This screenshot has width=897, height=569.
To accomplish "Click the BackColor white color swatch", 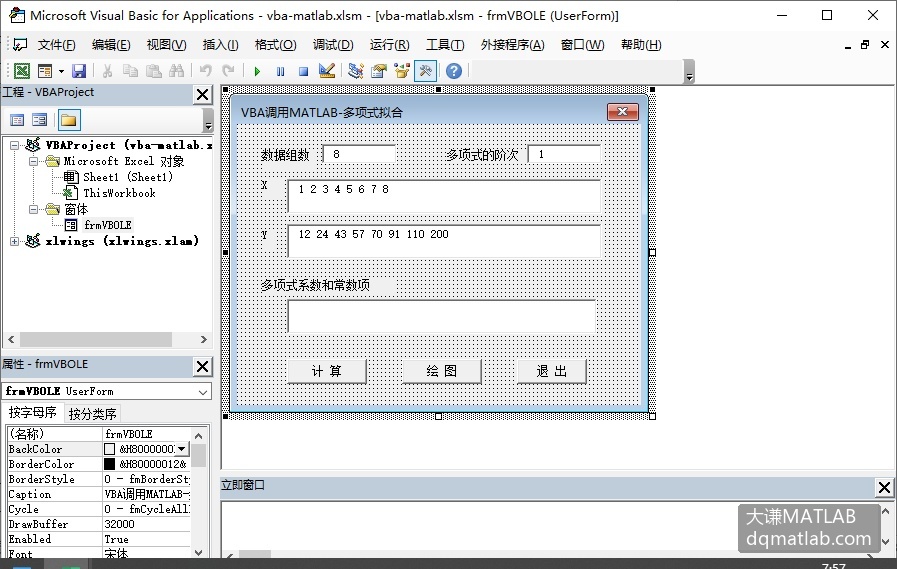I will click(109, 449).
